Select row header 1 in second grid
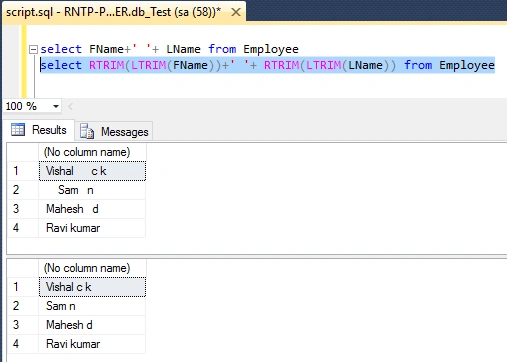The width and height of the screenshot is (507, 362). click(x=23, y=287)
